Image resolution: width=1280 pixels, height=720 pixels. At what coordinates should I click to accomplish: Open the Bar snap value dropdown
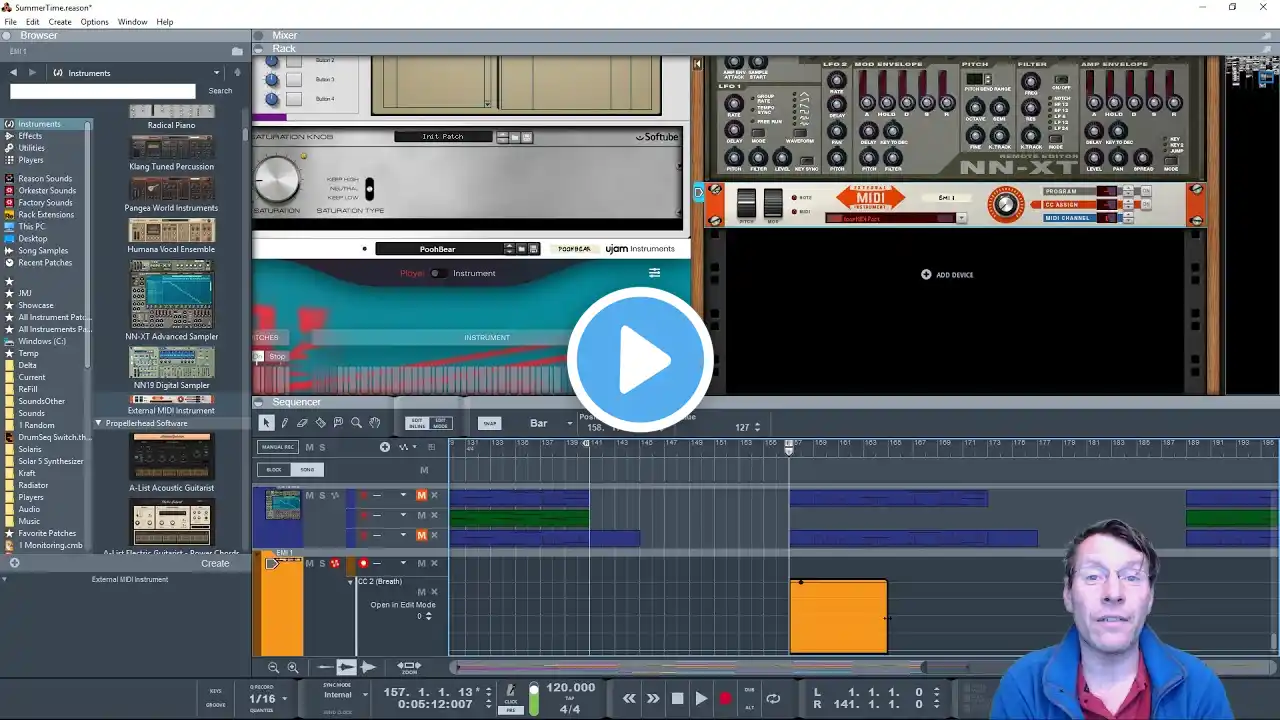569,423
